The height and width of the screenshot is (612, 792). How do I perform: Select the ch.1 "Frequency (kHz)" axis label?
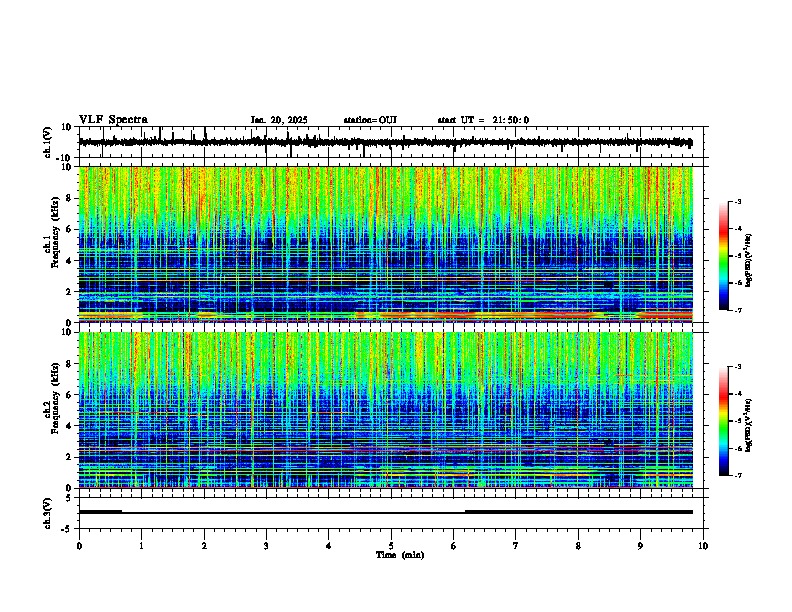coord(55,233)
